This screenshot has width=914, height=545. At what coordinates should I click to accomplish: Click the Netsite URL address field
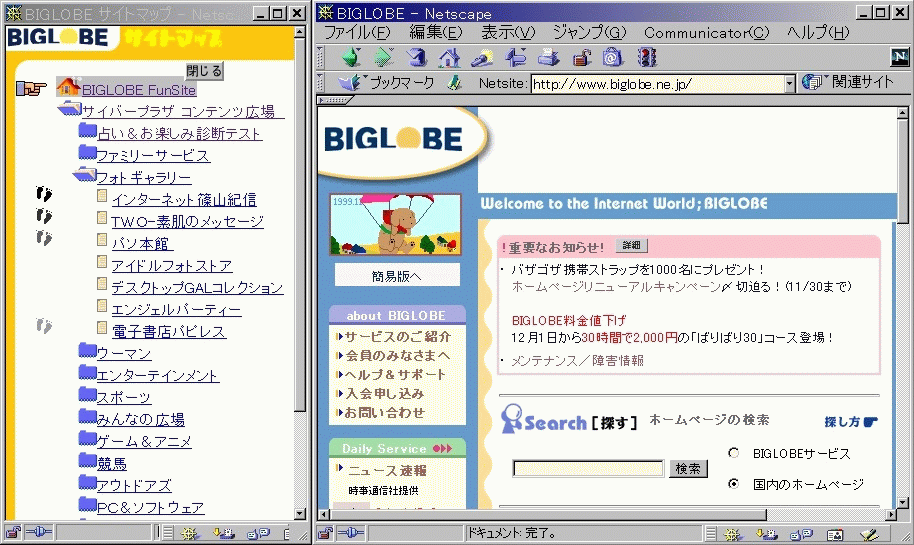click(658, 84)
